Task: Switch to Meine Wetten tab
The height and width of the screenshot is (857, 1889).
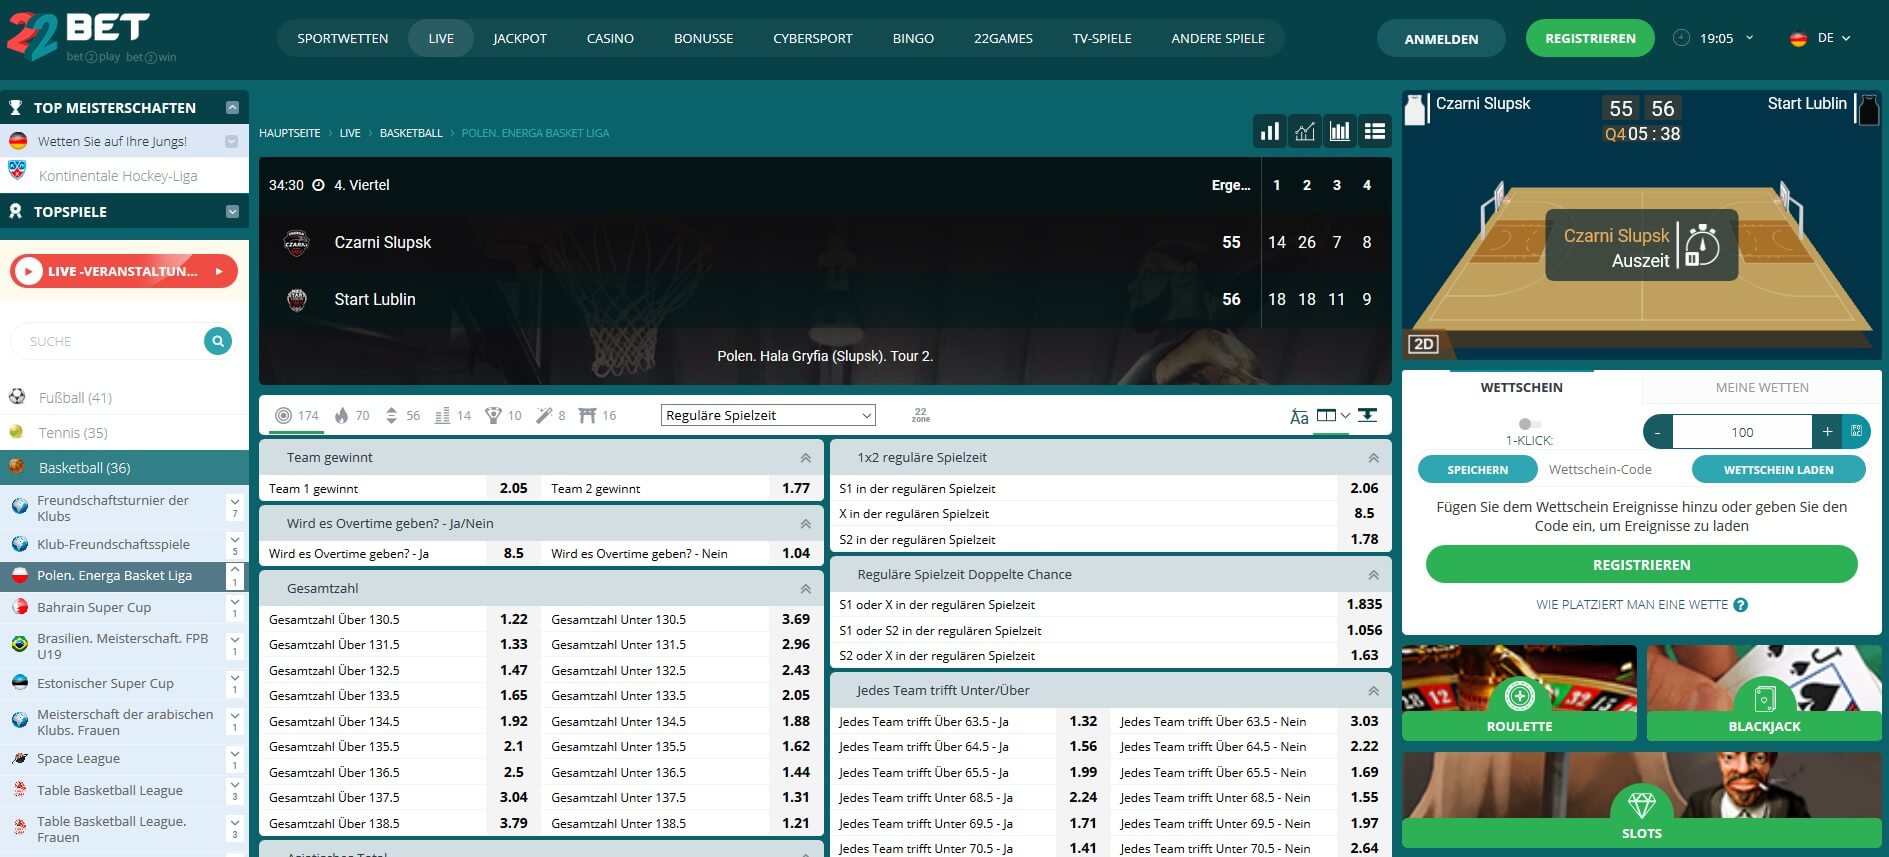Action: click(1762, 387)
